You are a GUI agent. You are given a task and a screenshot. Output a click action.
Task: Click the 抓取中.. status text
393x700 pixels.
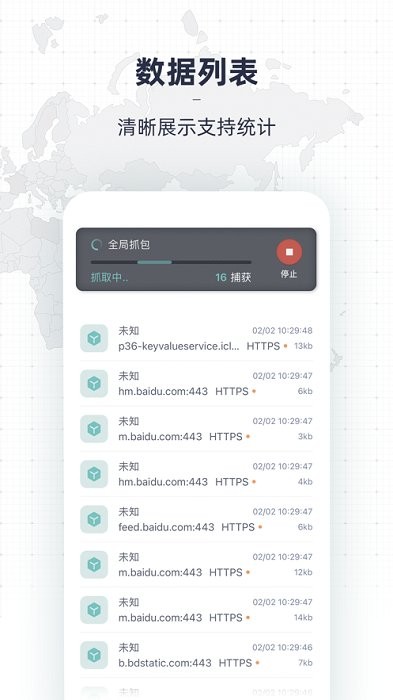point(109,277)
